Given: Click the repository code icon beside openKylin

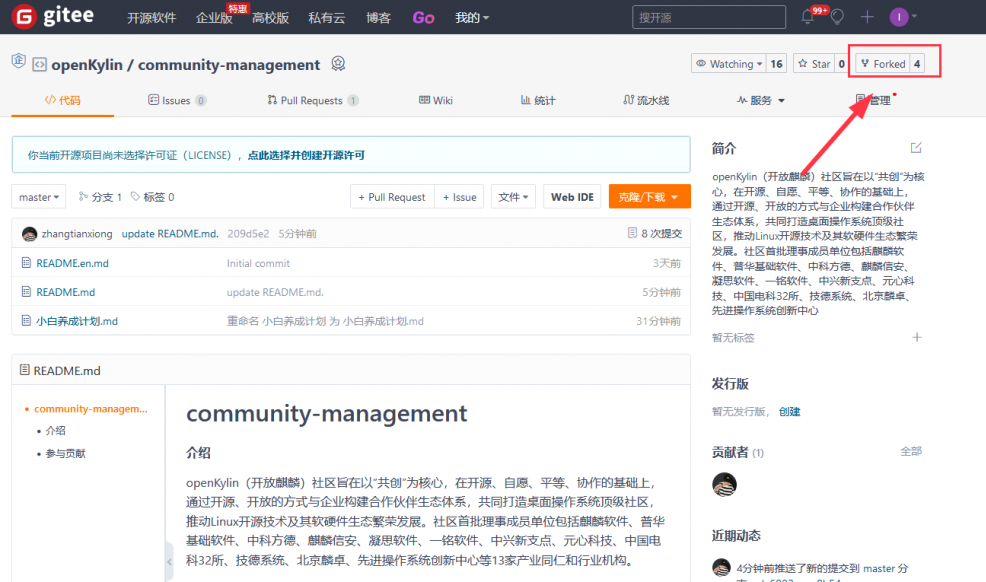Looking at the screenshot, I should tap(39, 64).
